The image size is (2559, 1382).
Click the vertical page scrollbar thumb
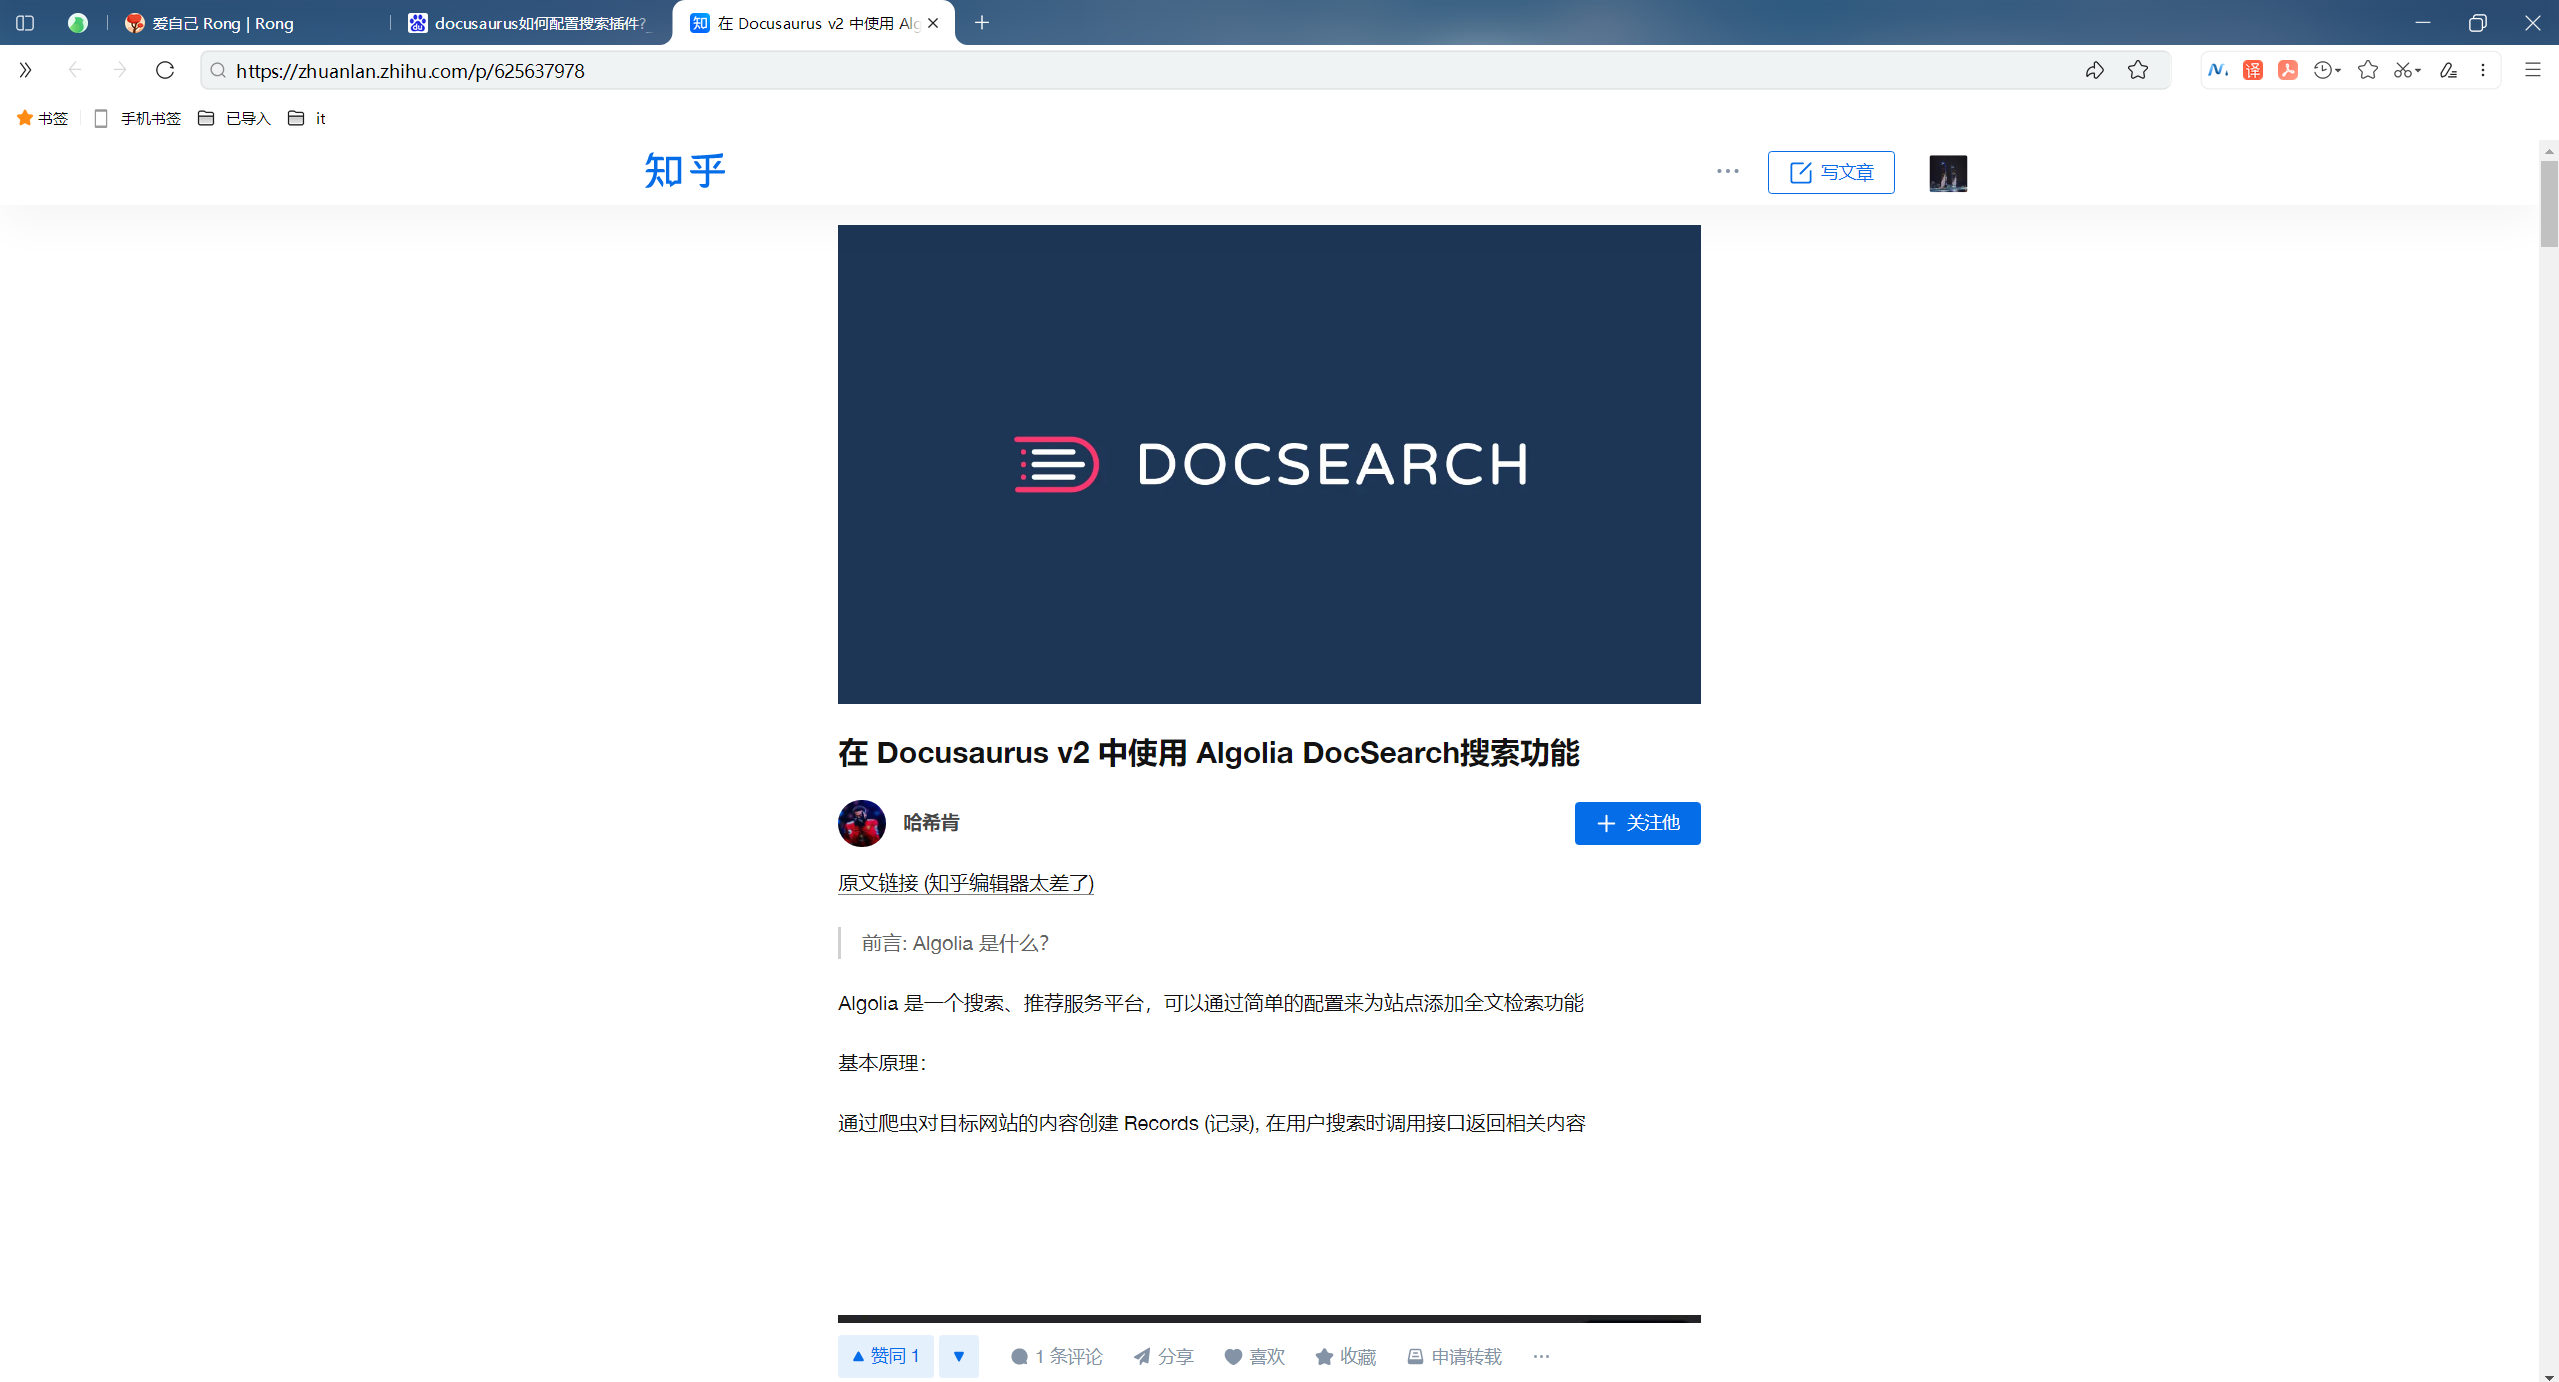2548,205
